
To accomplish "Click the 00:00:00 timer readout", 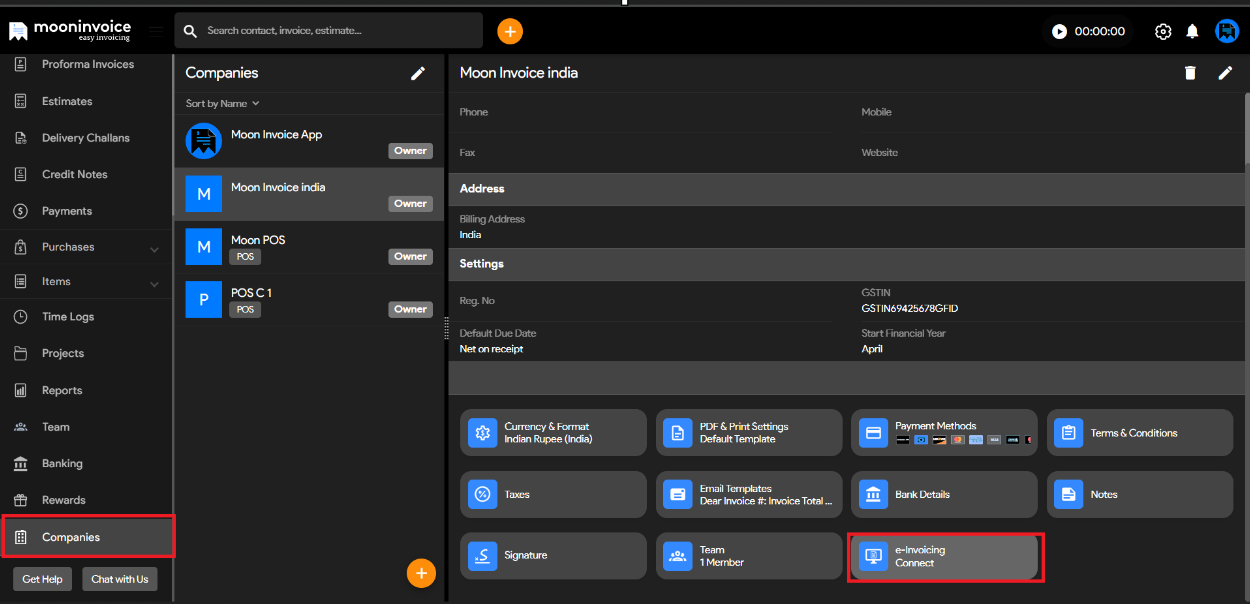I will [x=1100, y=31].
